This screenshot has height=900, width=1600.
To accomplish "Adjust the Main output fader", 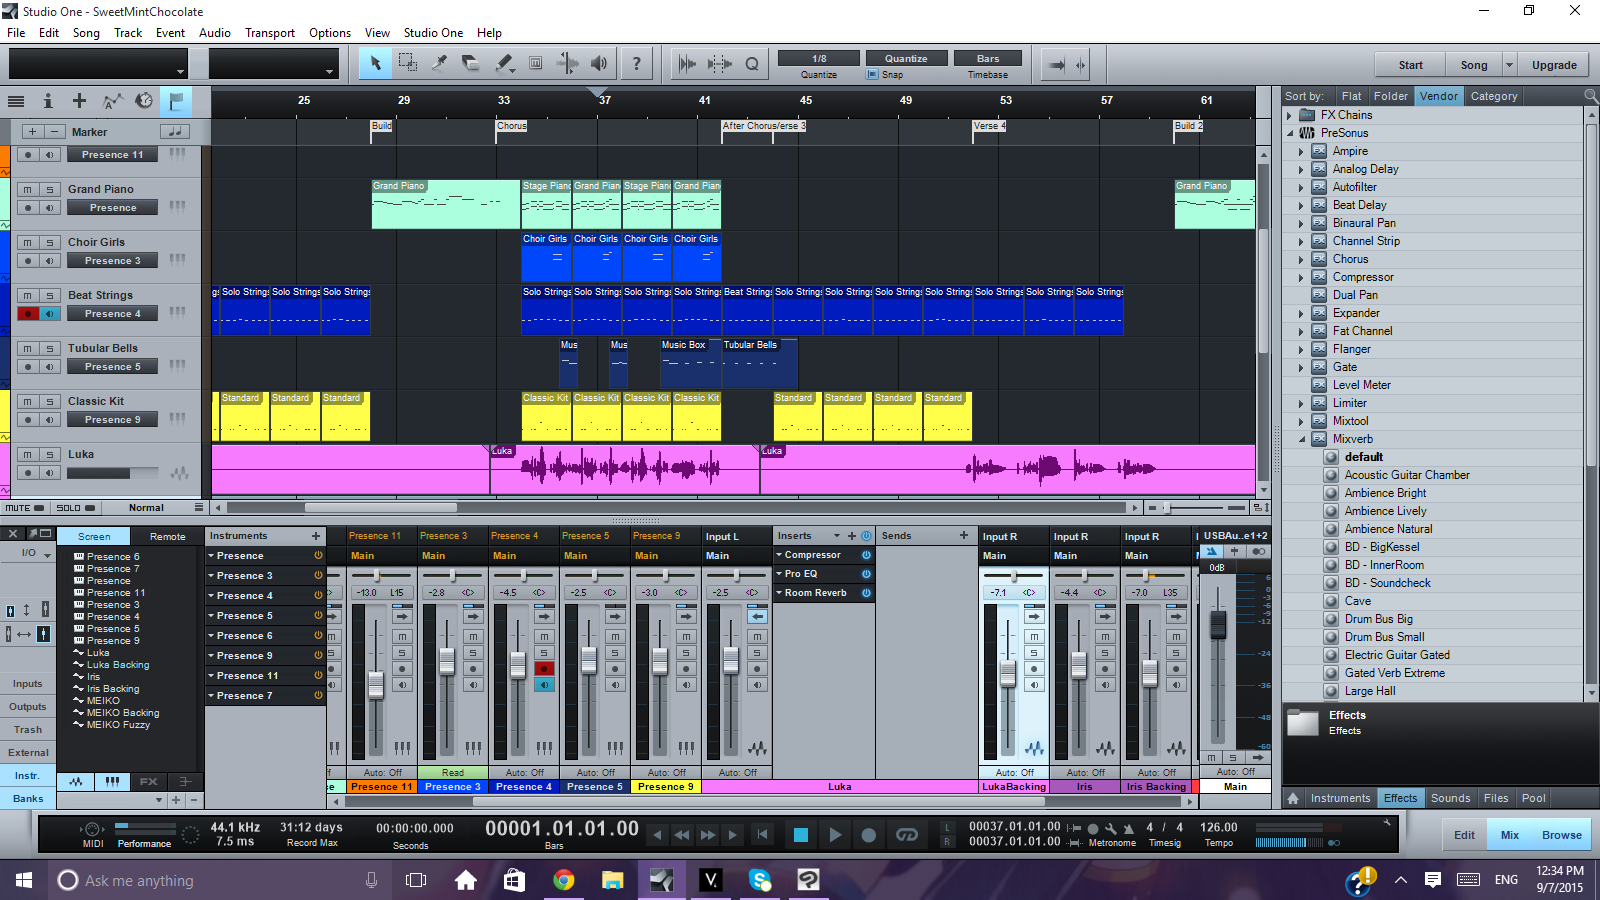I will [1217, 625].
